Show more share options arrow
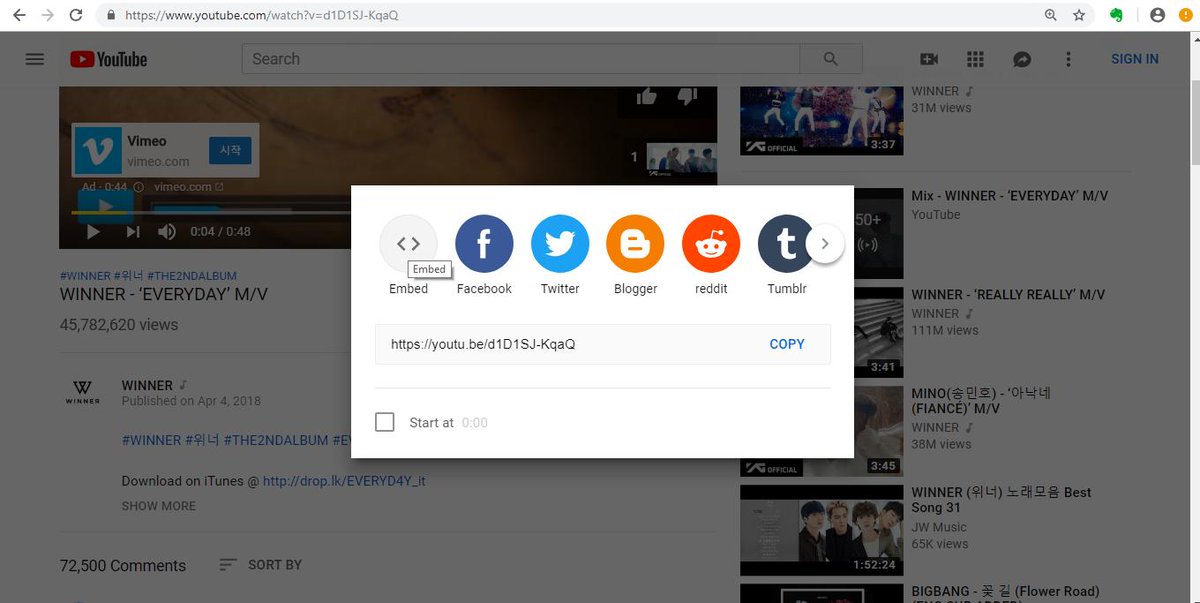 pos(825,243)
